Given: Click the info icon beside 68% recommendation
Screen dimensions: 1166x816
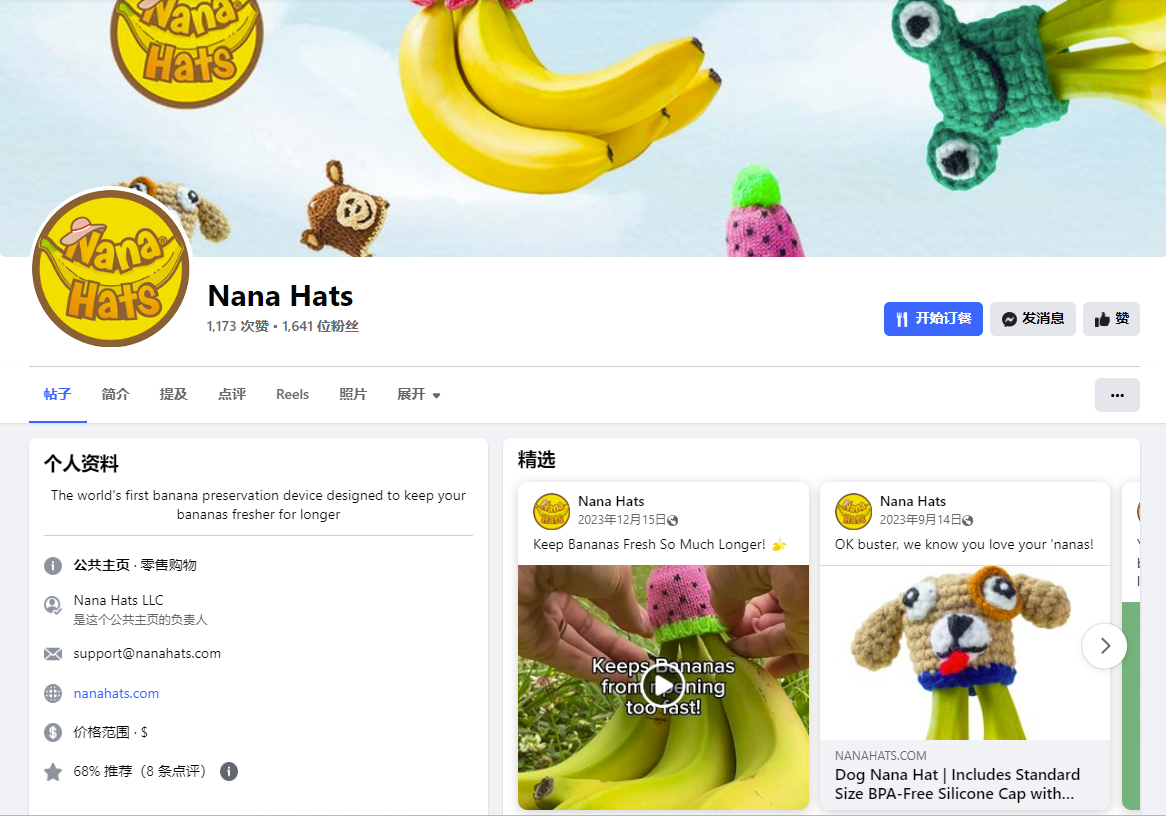Looking at the screenshot, I should 229,771.
